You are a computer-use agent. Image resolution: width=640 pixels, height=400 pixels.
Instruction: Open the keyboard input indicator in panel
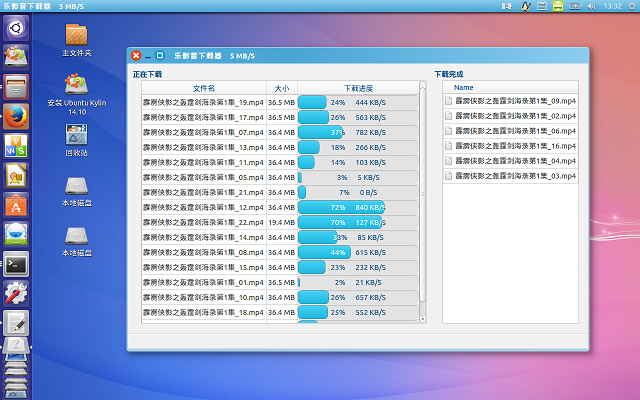pos(542,6)
